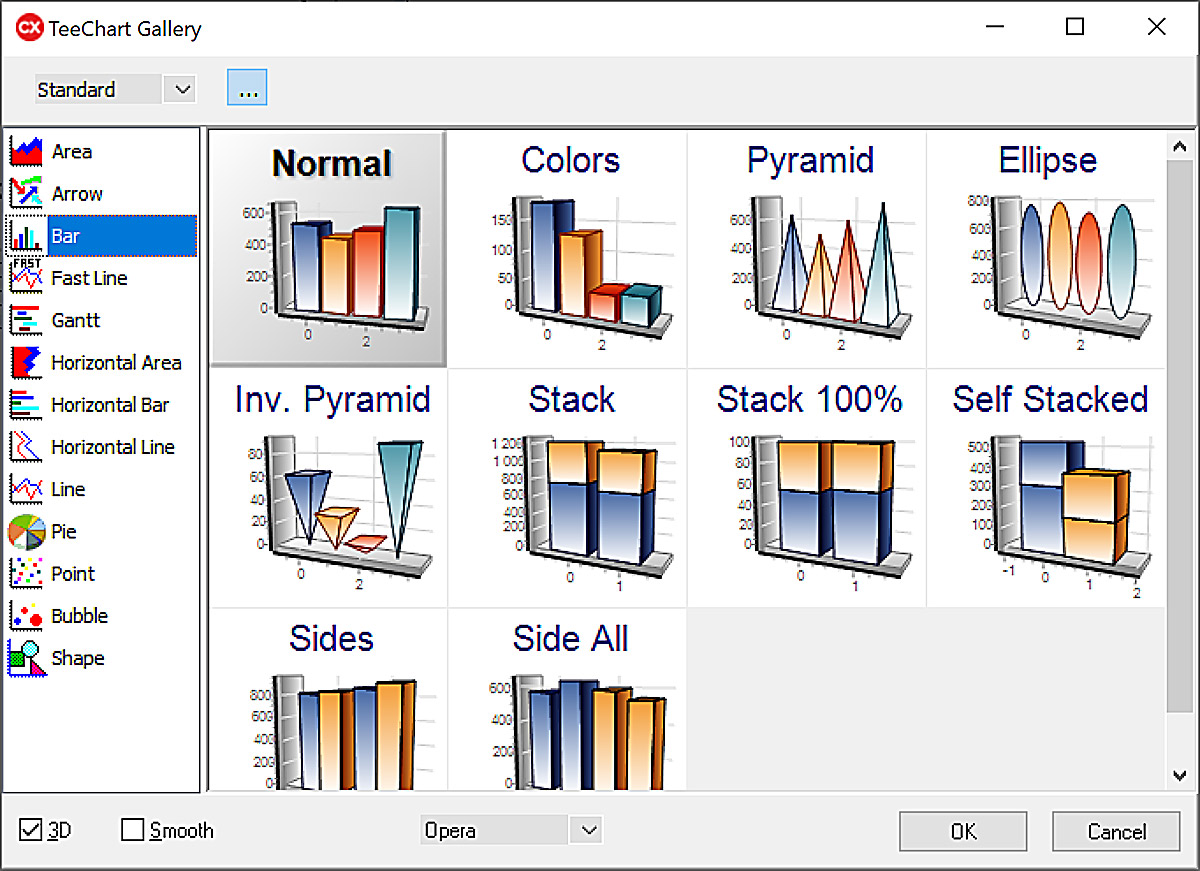Viewport: 1200px width, 871px height.
Task: Select the Line label in series list
Action: click(x=68, y=489)
